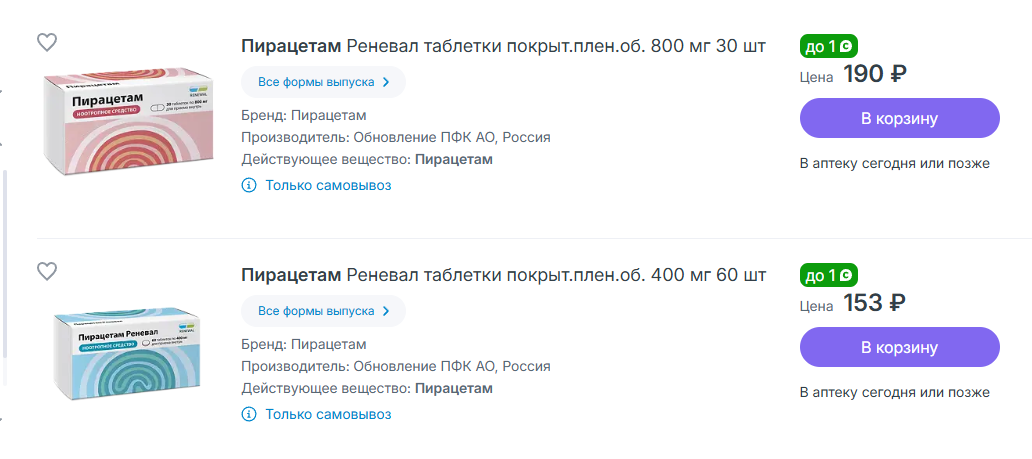This screenshot has width=1032, height=459.
Task: Favorite the Piracetam 800 mg heart icon
Action: click(x=47, y=42)
